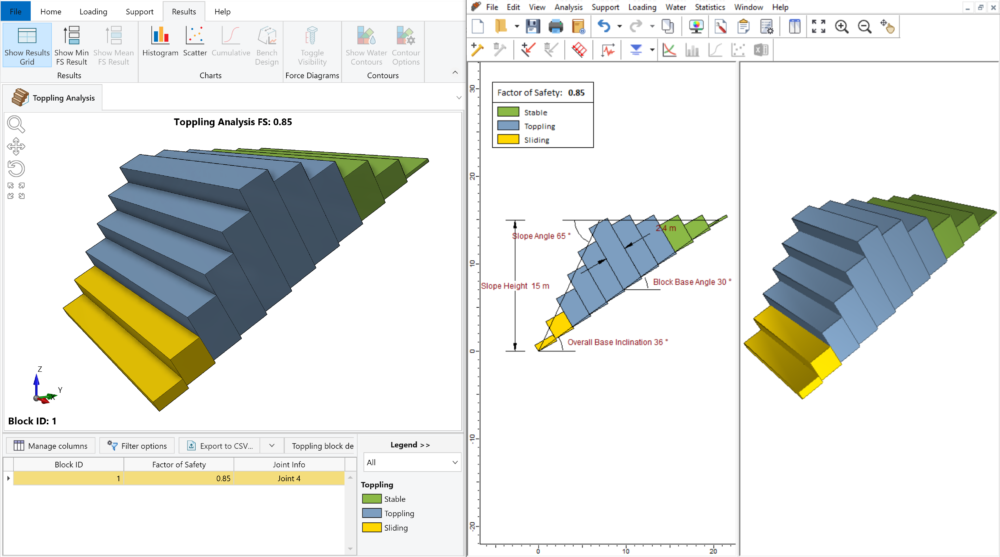
Task: Click the print icon in right toolbar
Action: (x=555, y=26)
